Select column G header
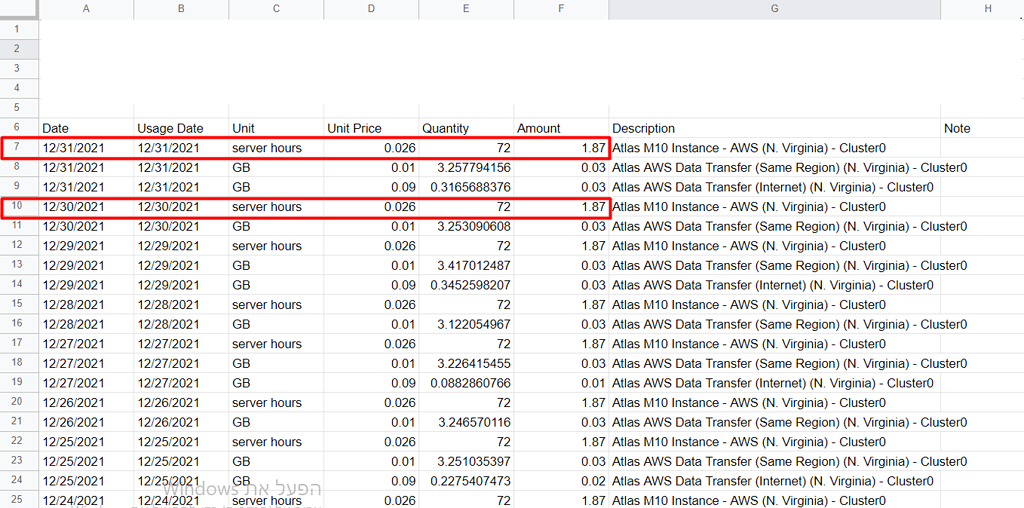 774,9
